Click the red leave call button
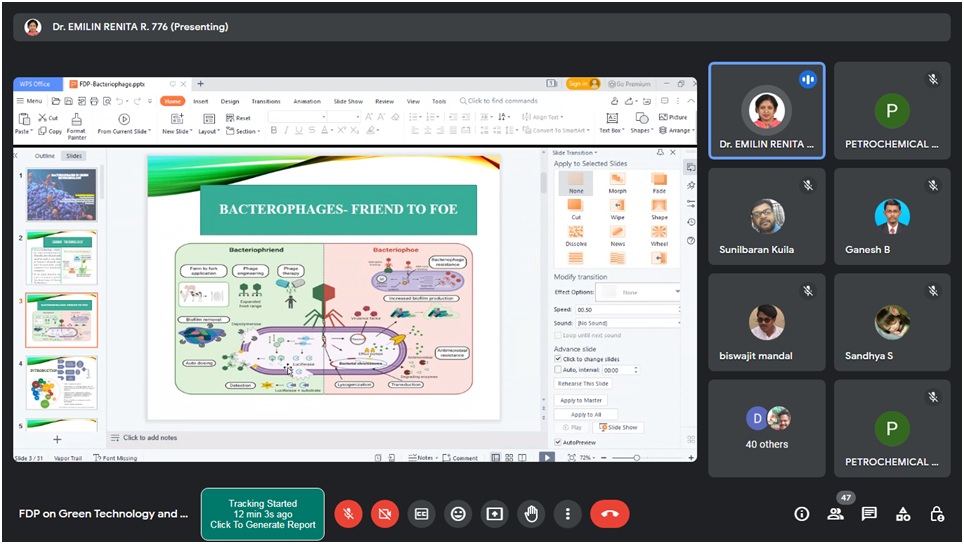964x544 pixels. pos(609,514)
